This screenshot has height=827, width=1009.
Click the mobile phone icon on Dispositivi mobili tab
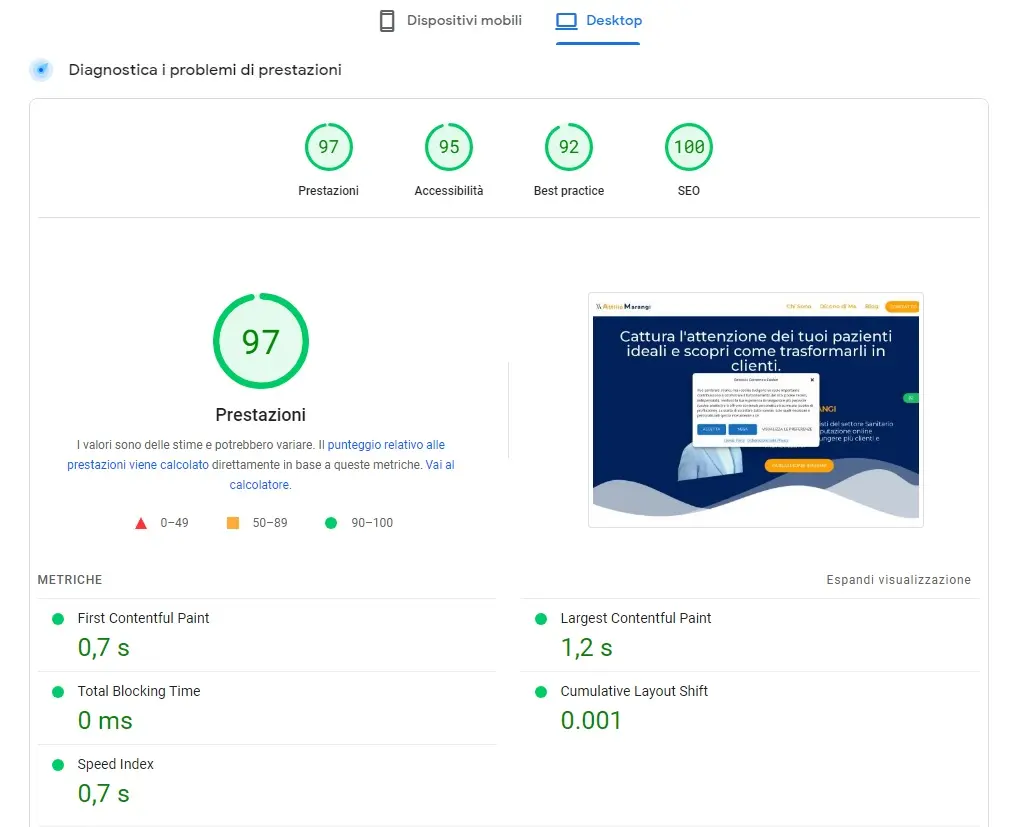point(384,20)
